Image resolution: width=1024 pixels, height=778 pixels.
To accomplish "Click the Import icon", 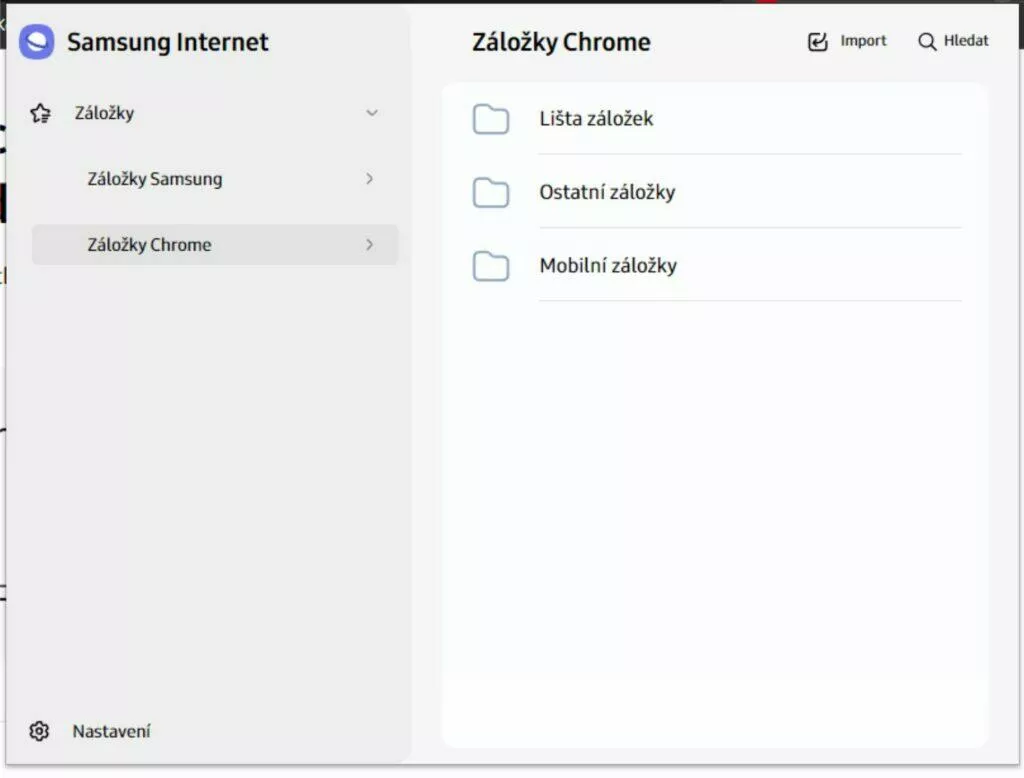I will click(x=818, y=41).
